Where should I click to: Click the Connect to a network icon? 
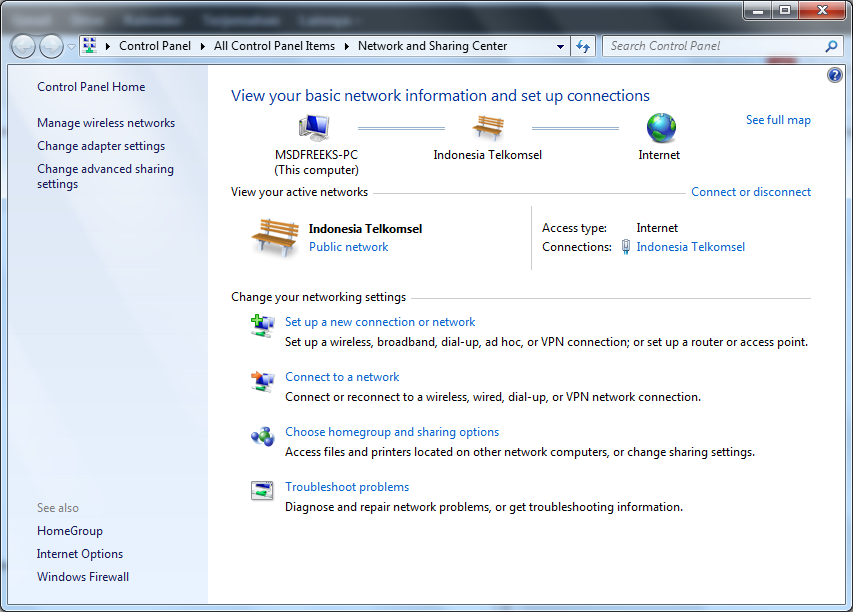(x=263, y=381)
